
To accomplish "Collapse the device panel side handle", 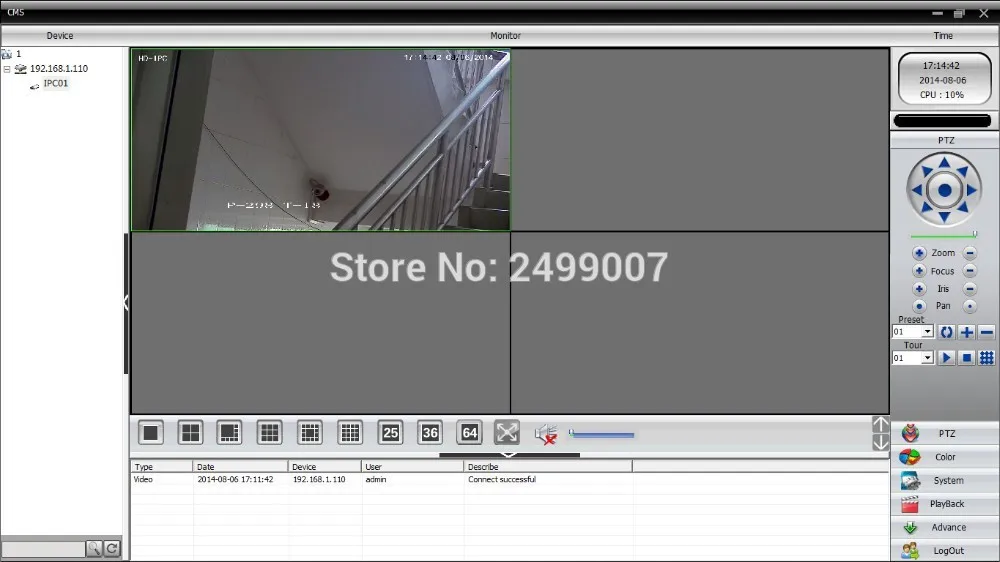I will [126, 303].
